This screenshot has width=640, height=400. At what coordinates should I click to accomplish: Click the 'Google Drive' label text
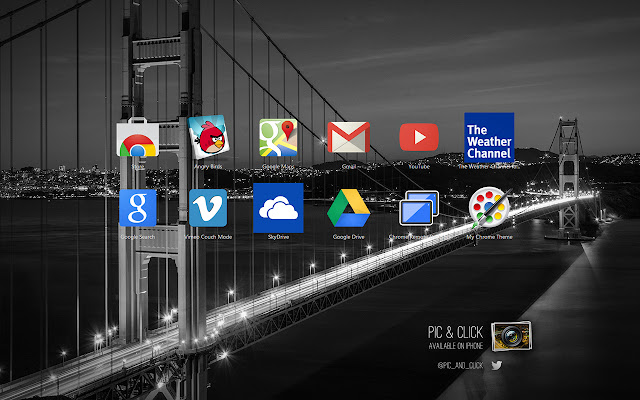point(349,237)
